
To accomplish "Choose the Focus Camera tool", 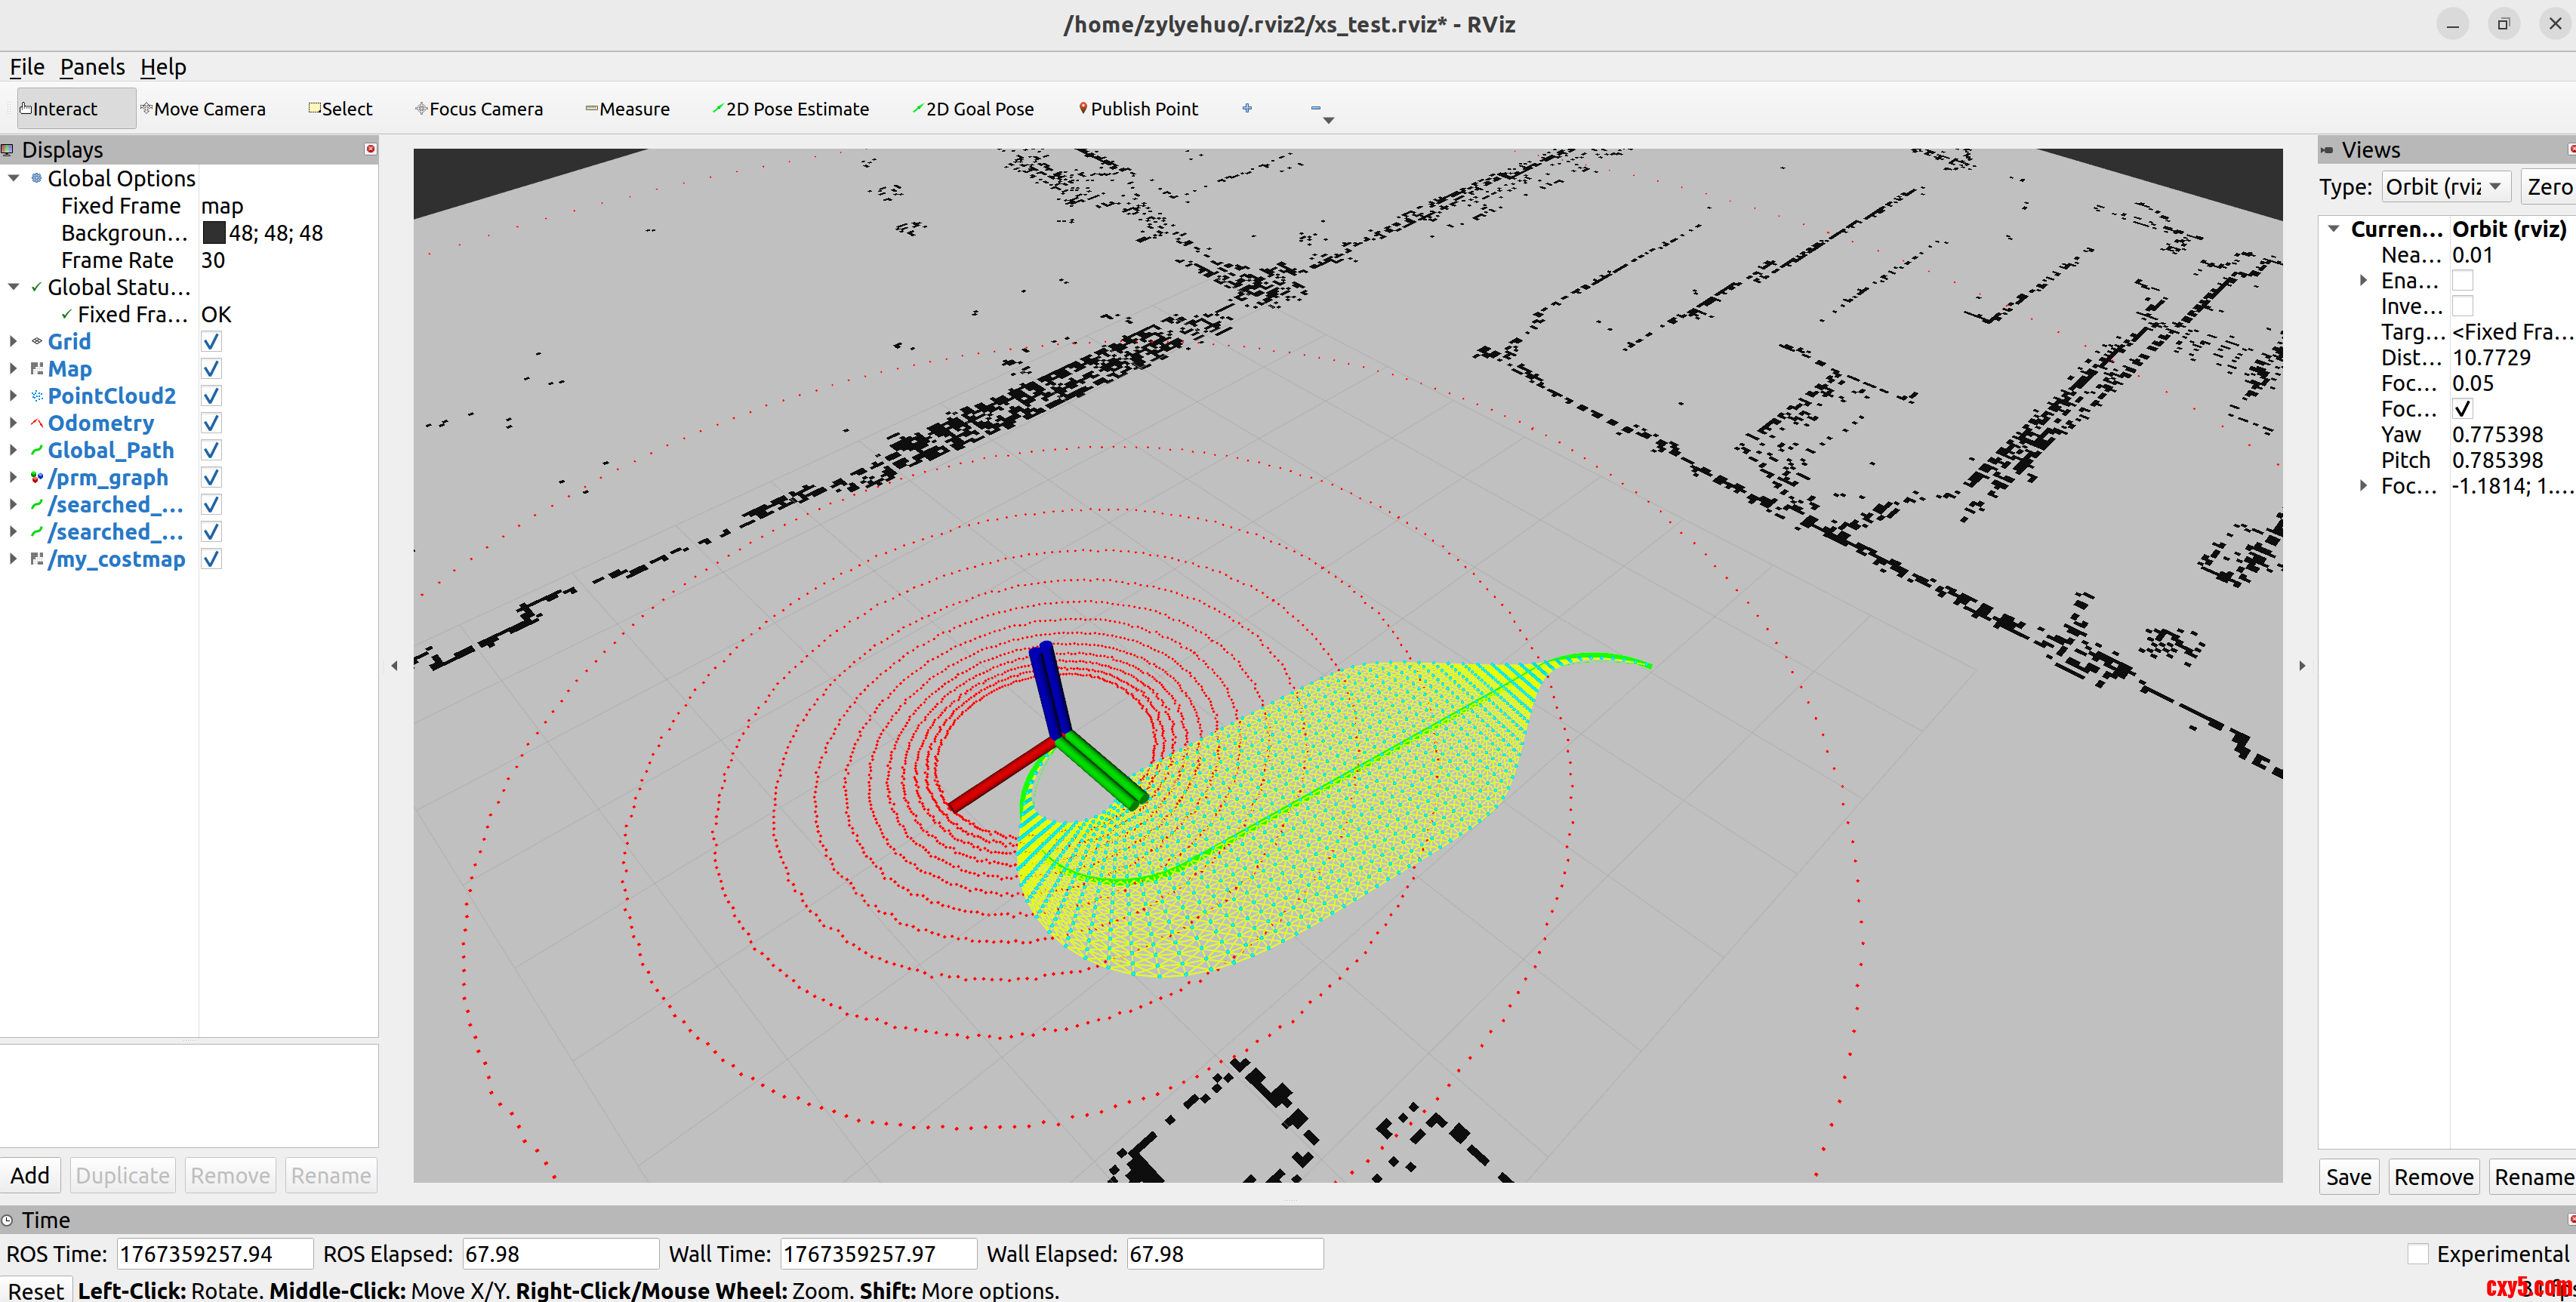I will click(479, 109).
